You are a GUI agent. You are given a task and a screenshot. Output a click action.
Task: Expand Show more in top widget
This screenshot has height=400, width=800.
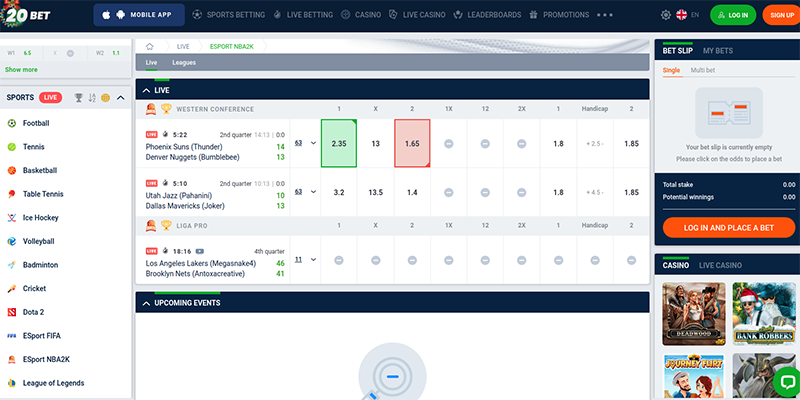tap(21, 69)
